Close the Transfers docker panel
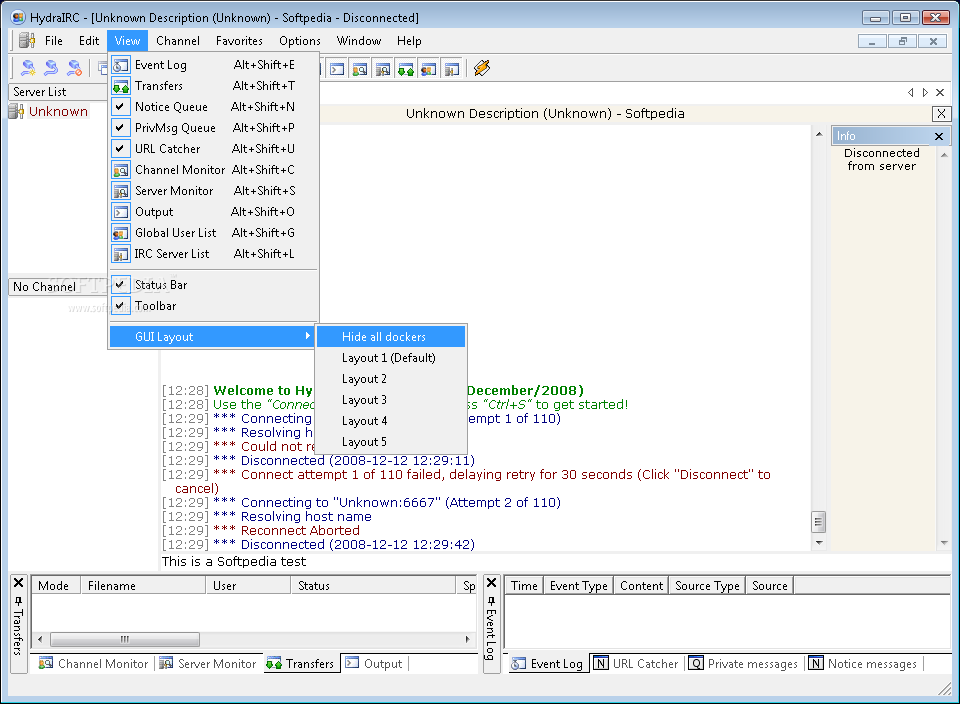Viewport: 960px width, 704px height. [x=18, y=583]
